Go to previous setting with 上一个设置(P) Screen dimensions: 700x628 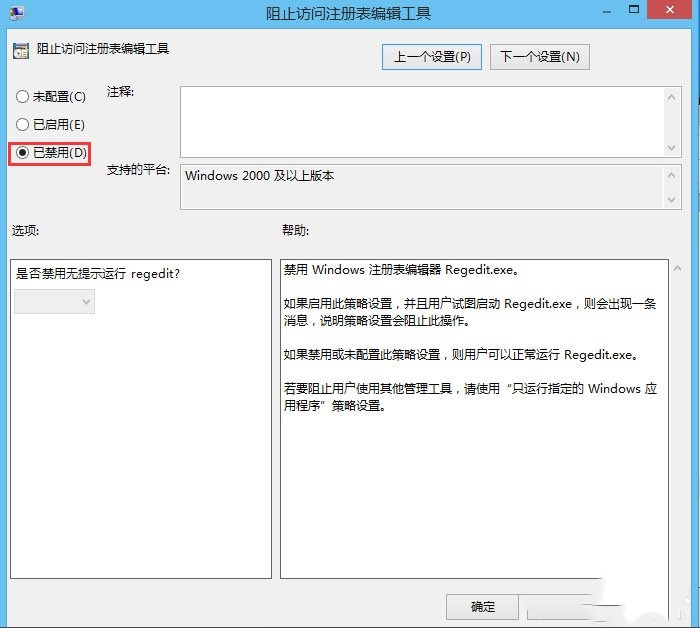pyautogui.click(x=432, y=57)
